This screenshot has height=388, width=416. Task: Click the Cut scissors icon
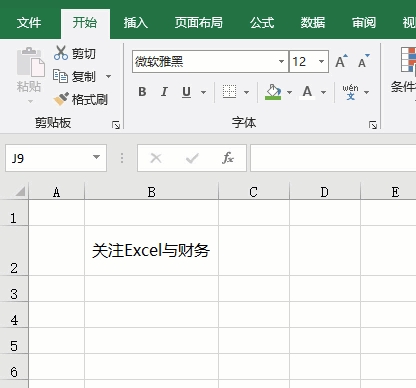61,53
